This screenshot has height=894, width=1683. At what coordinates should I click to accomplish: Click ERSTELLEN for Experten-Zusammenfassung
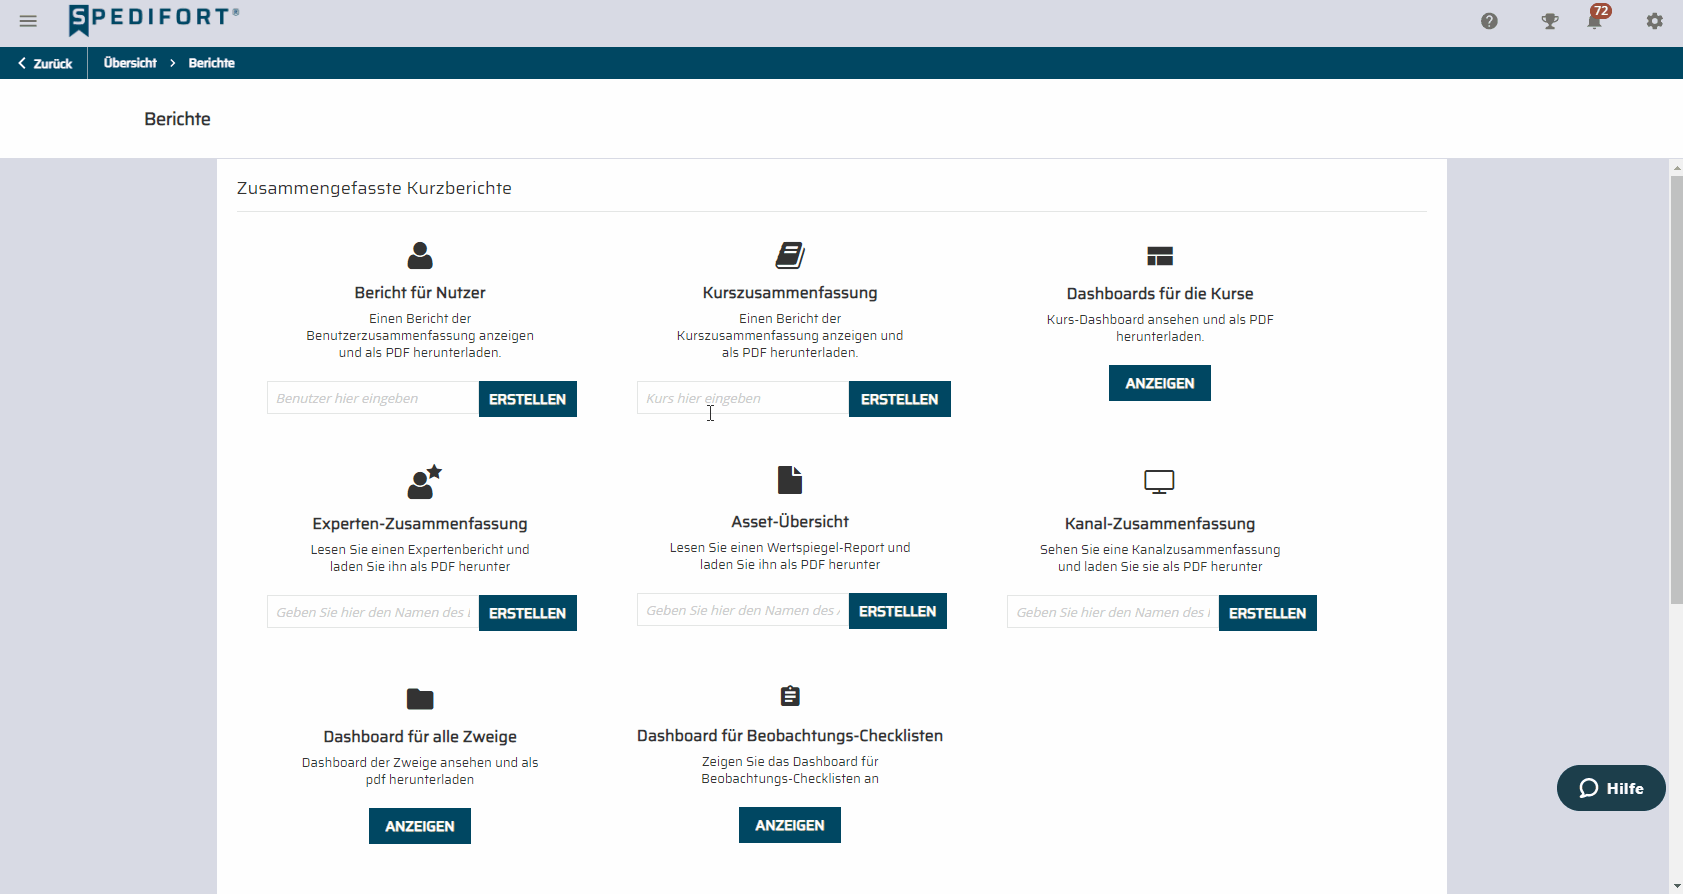tap(528, 613)
